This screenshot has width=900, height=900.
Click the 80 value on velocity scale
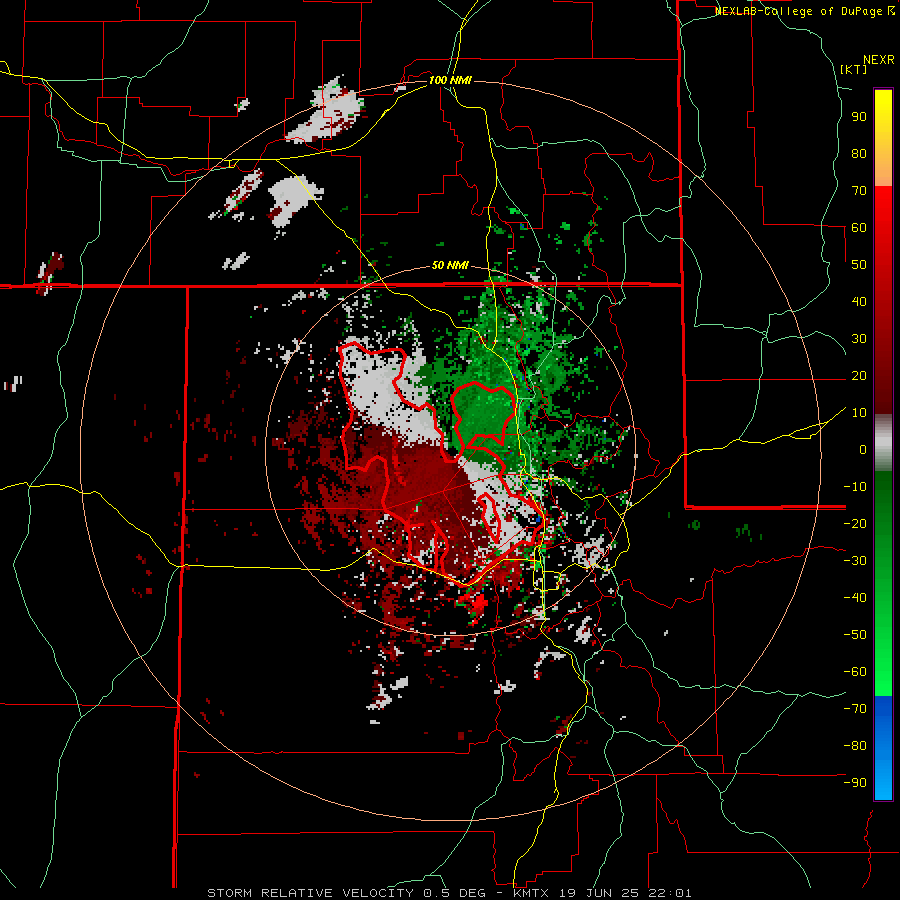pyautogui.click(x=859, y=154)
